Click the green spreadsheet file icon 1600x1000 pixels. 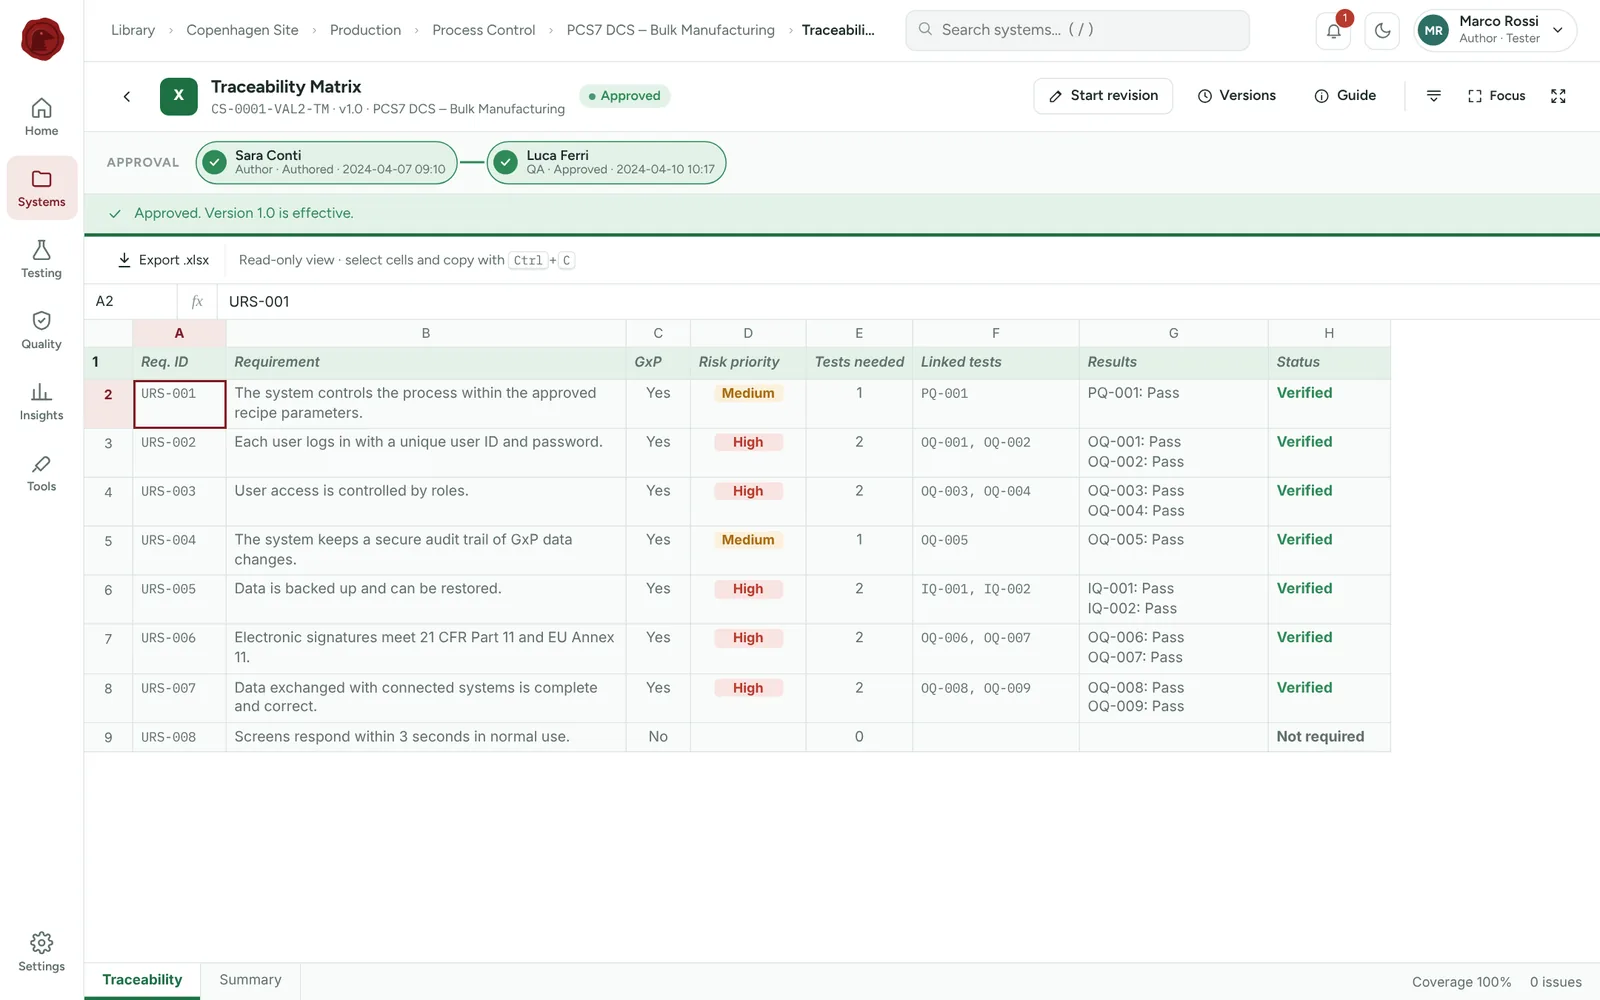pyautogui.click(x=179, y=96)
